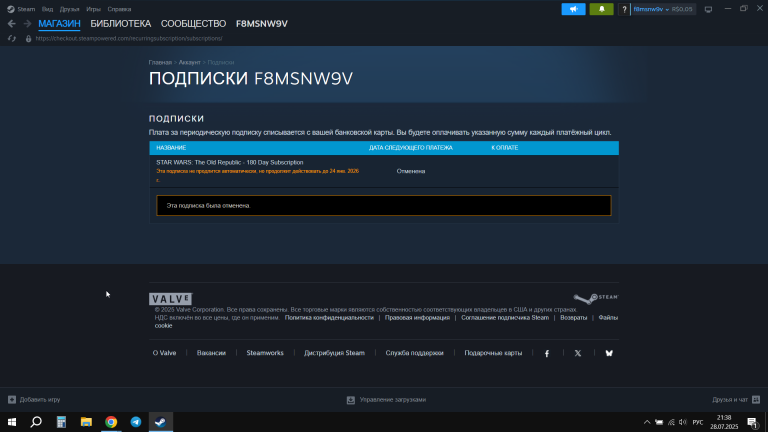Click the padlock security icon
The image size is (768, 432).
[x=28, y=38]
